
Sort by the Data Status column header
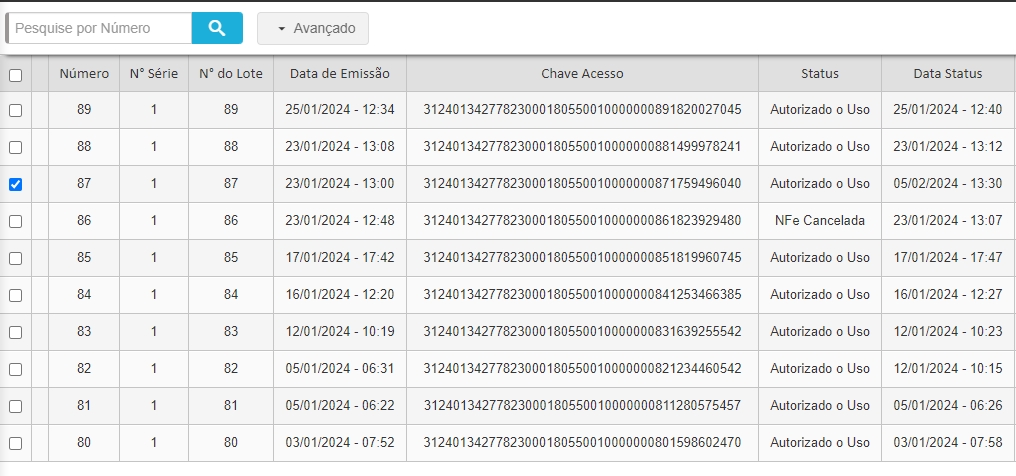point(947,73)
